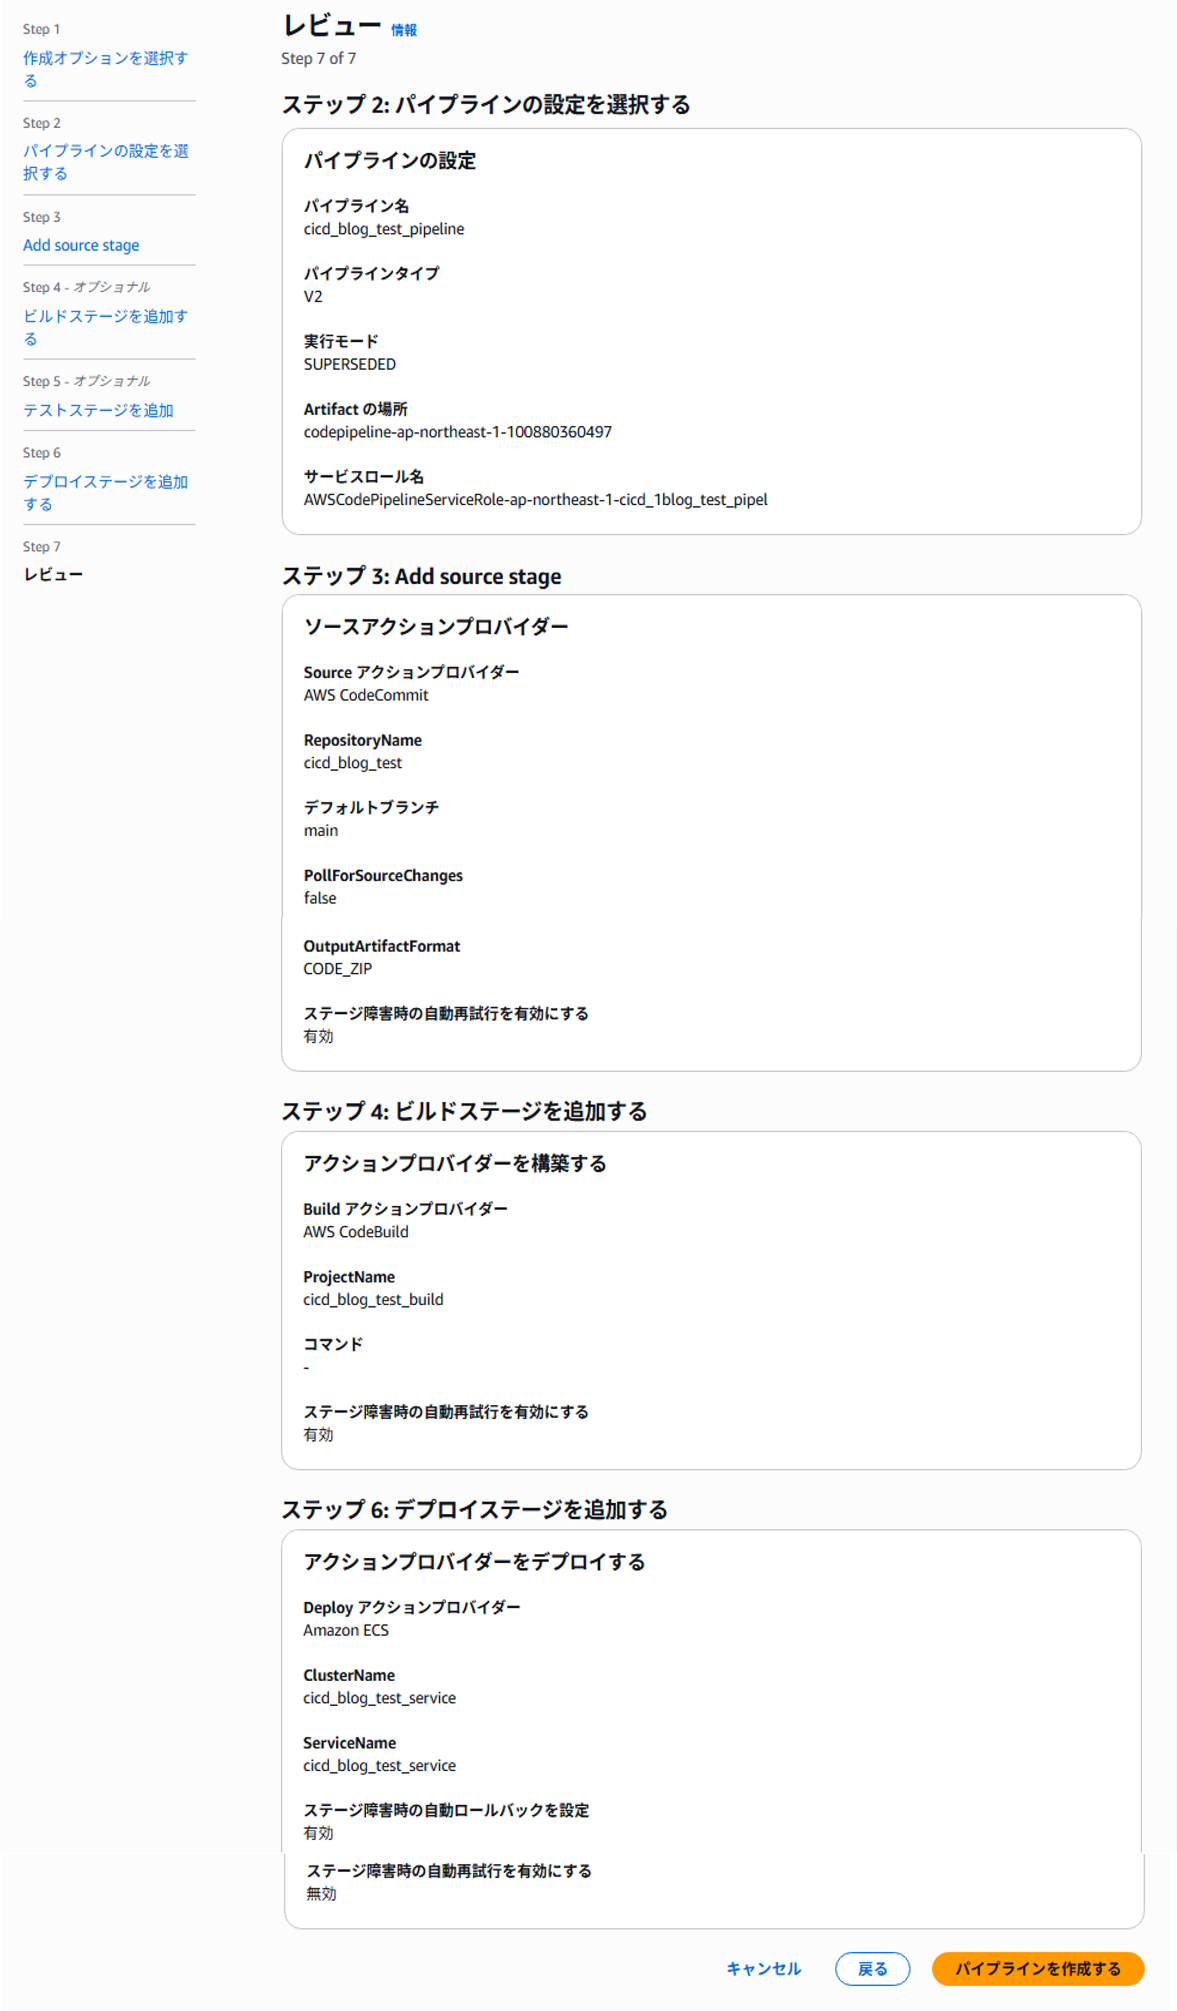The image size is (1177, 2011).
Task: Open the テストステージを追加 step link
Action: click(98, 410)
